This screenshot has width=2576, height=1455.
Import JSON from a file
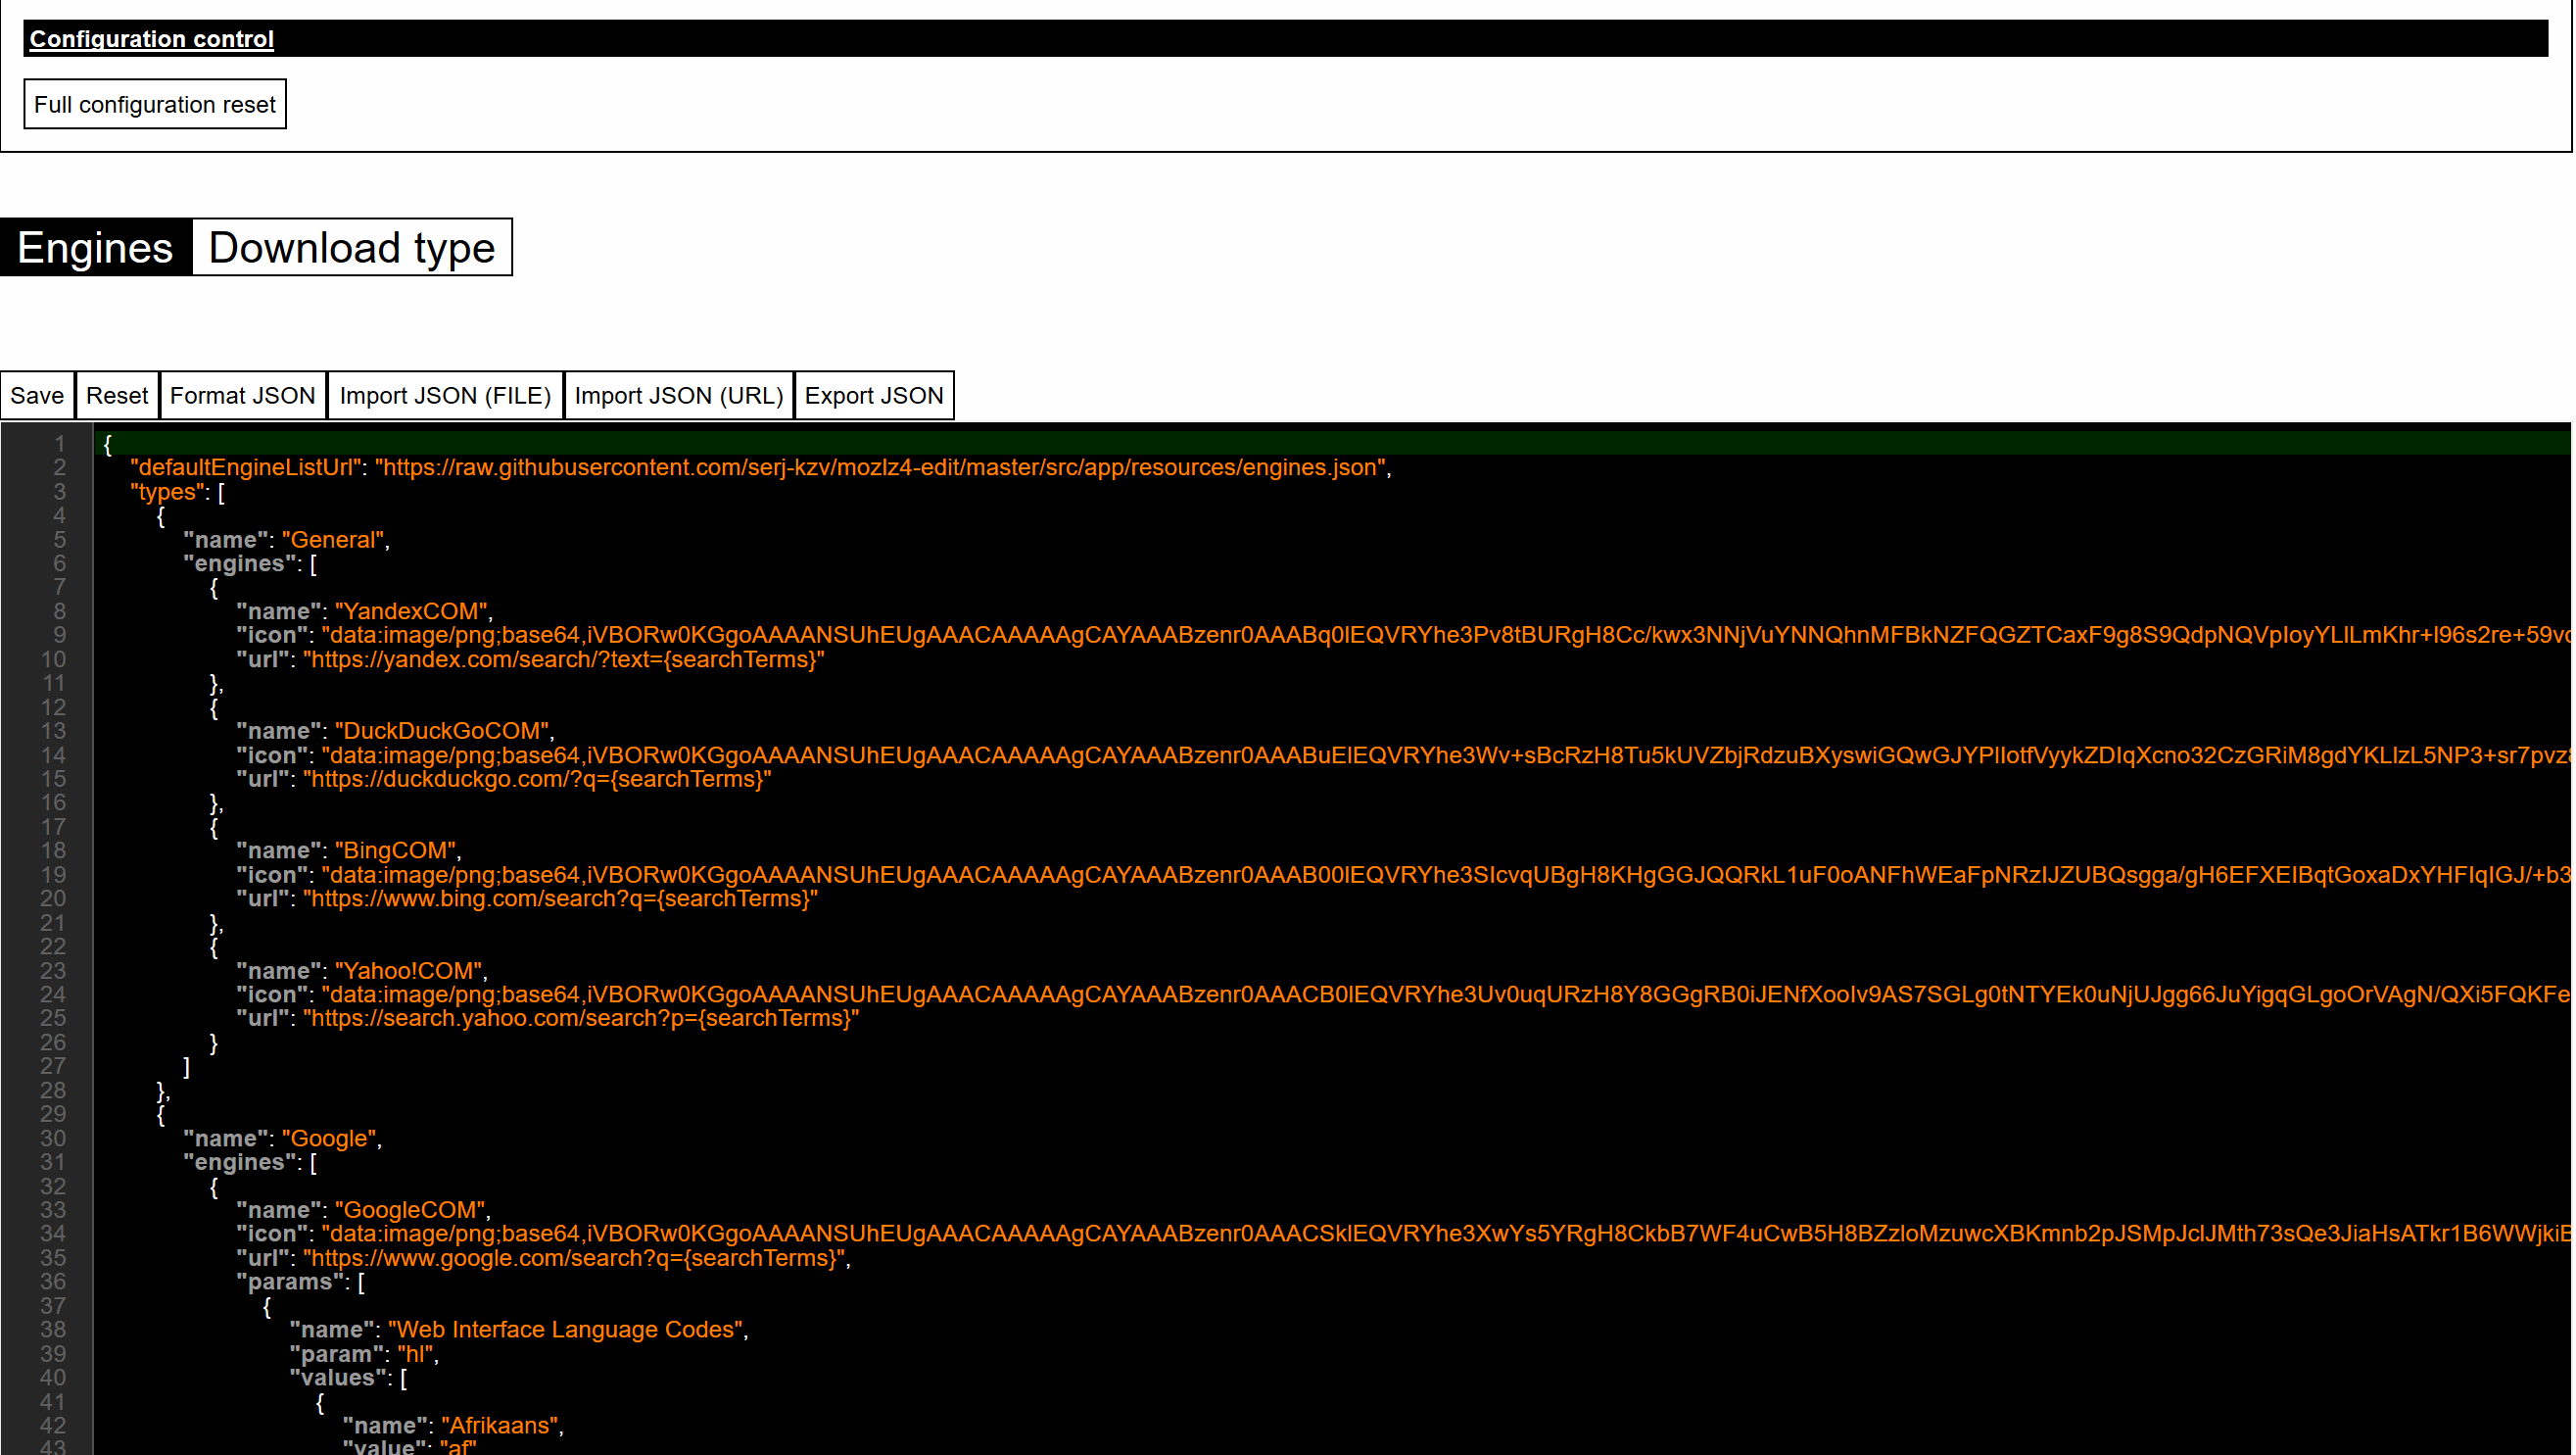(x=446, y=395)
